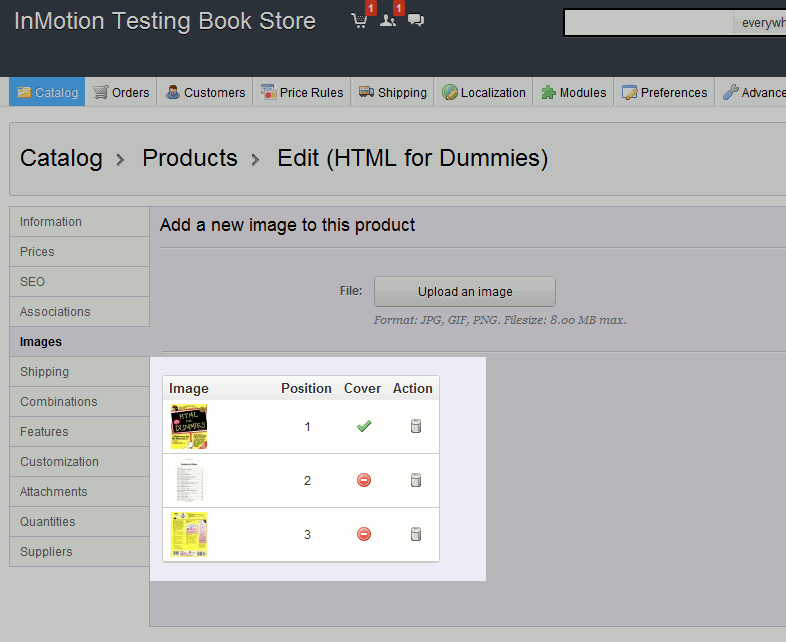Screen dimensions: 786x642
Task: Set image 2 as the cover
Action: [364, 481]
